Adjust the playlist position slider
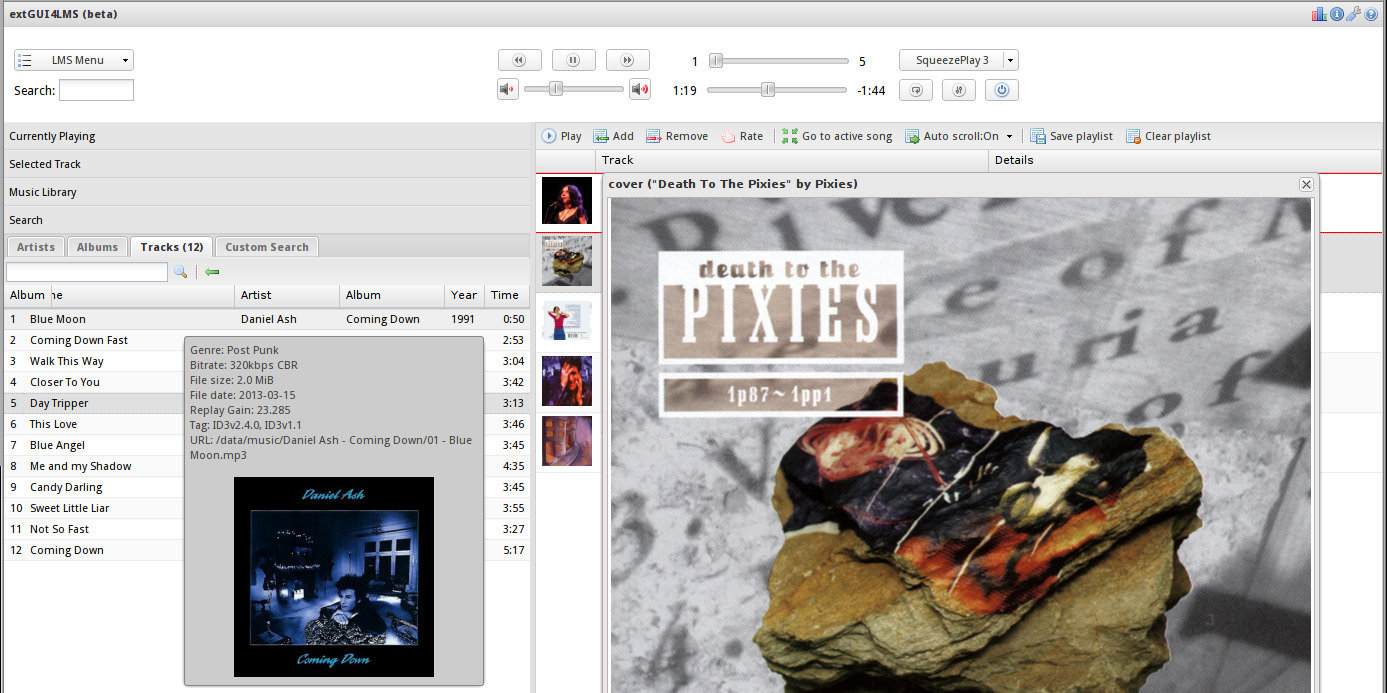 tap(778, 60)
